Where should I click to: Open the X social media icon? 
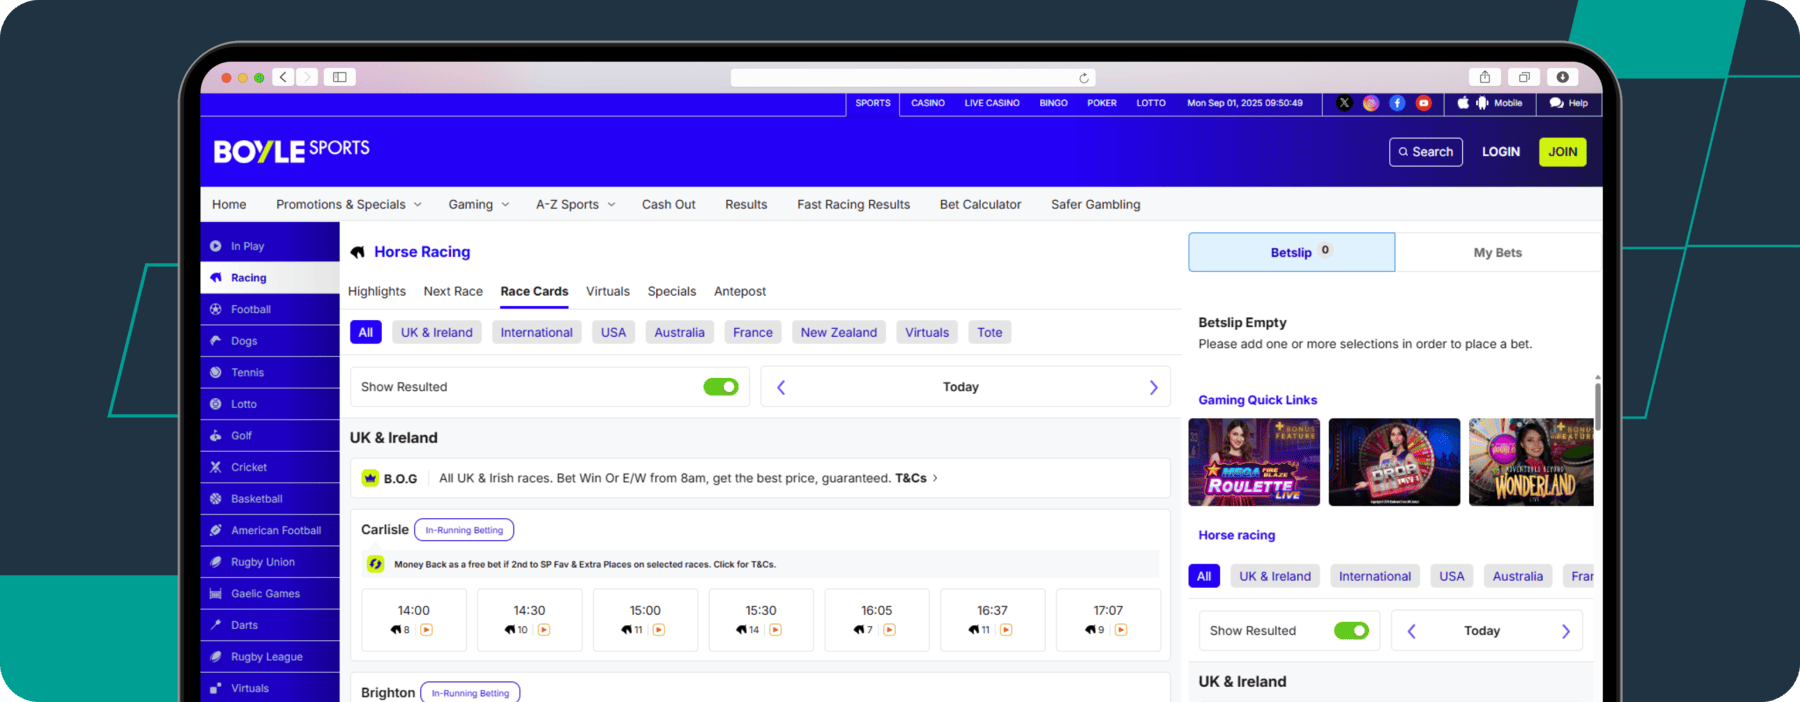(1344, 103)
